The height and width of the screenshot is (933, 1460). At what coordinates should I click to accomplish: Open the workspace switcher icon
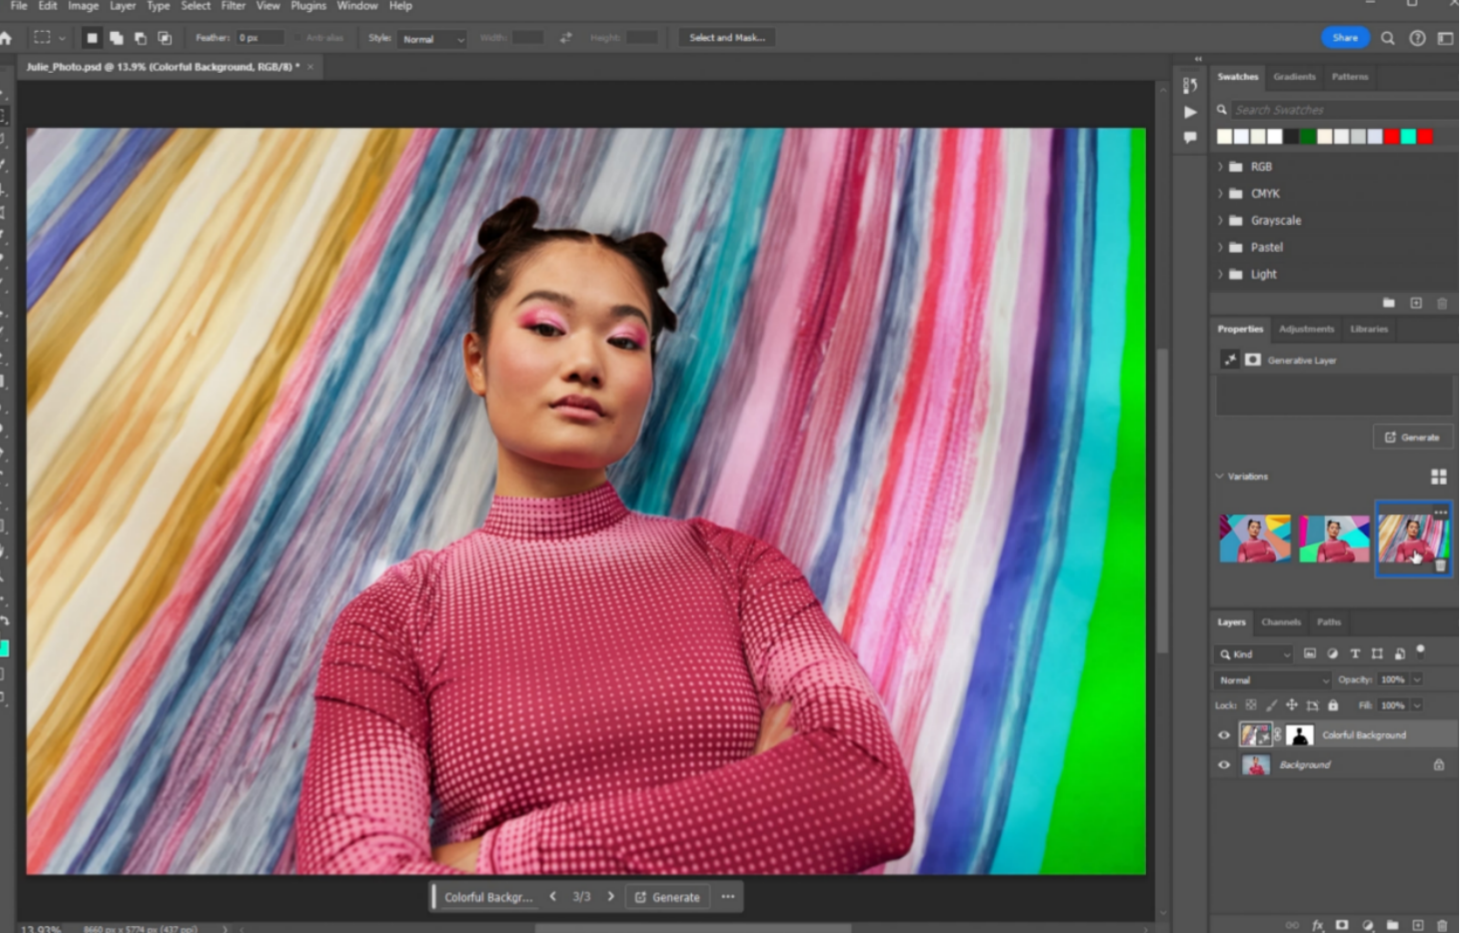(1445, 38)
